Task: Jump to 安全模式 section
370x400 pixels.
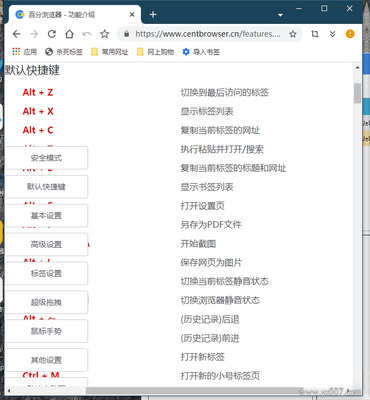Action: click(x=46, y=158)
